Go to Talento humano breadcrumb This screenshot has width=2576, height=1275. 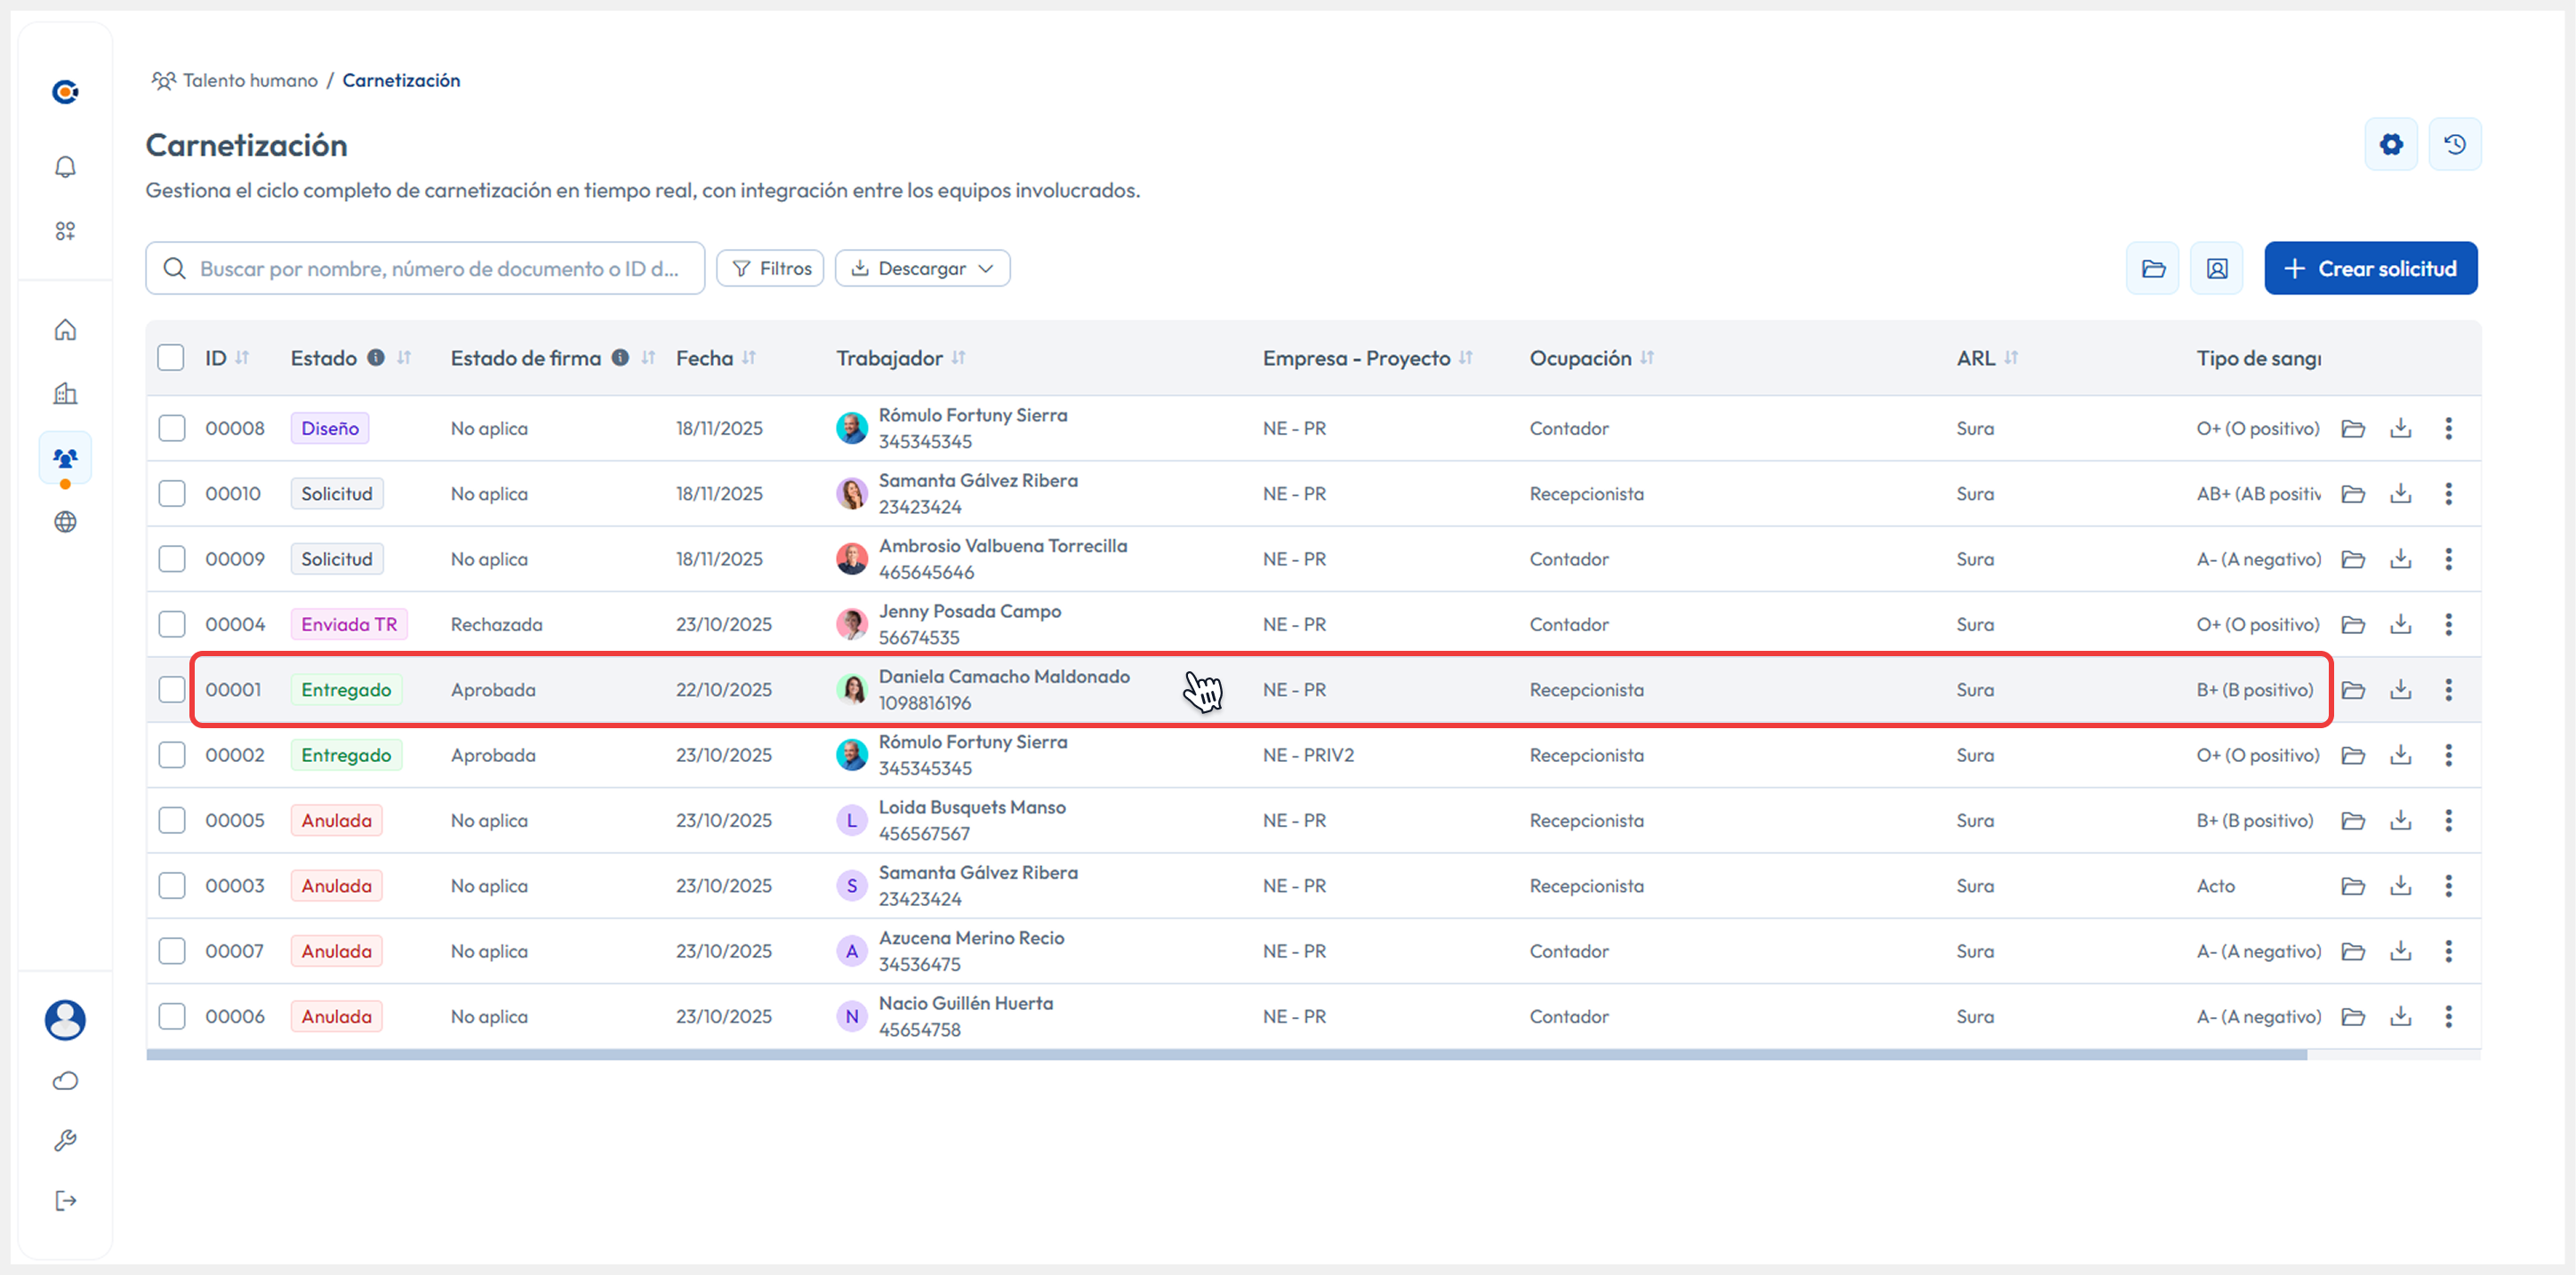[250, 80]
